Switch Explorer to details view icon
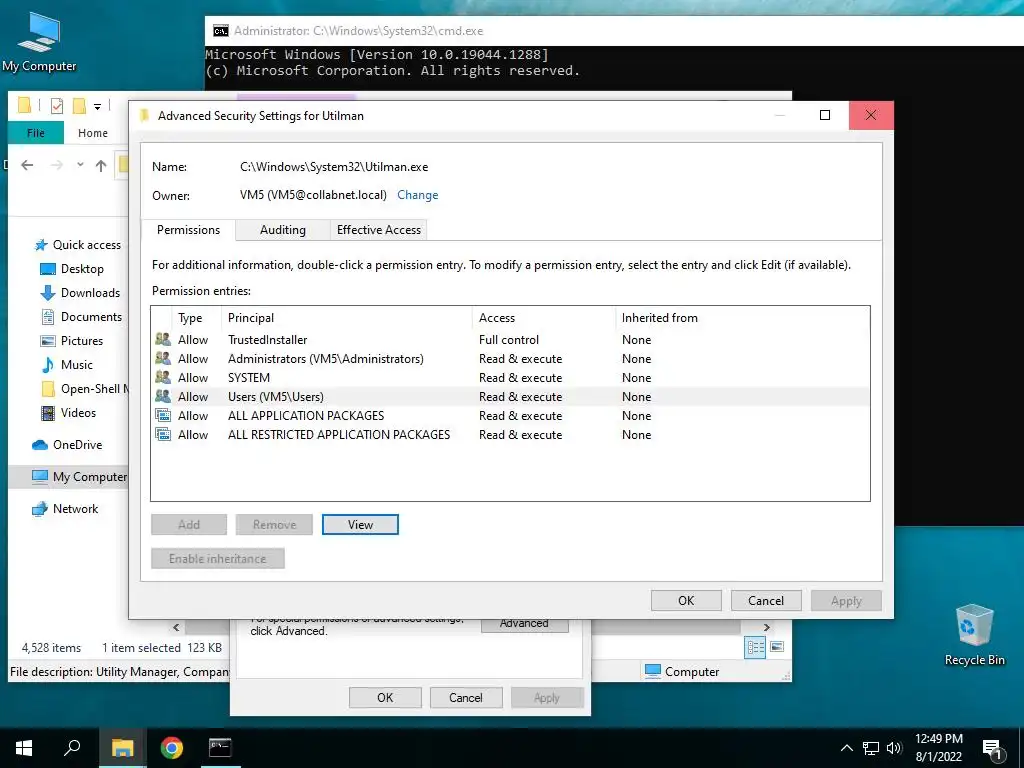This screenshot has width=1024, height=768. click(755, 647)
